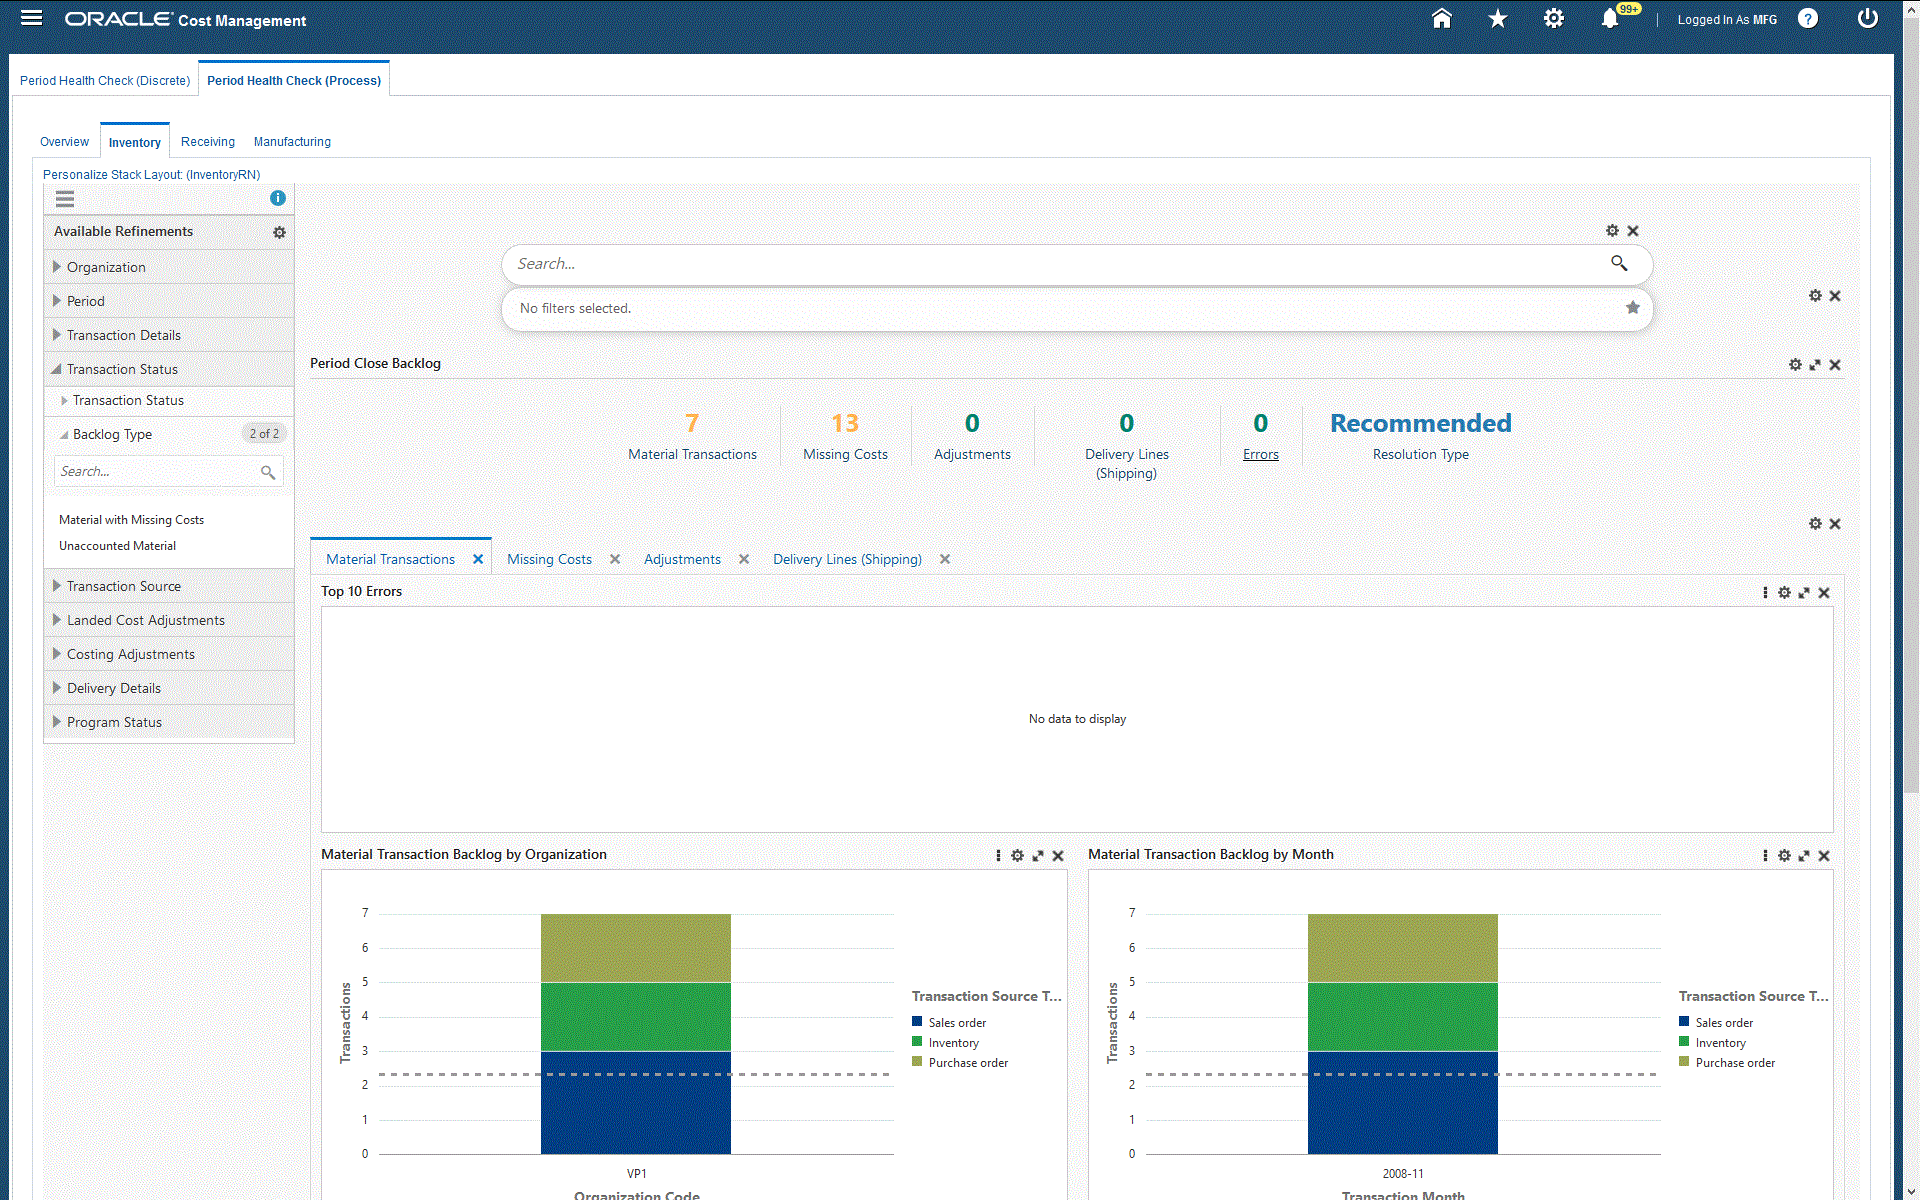Select Unaccounted Material backlog type
The height and width of the screenshot is (1200, 1920).
117,546
